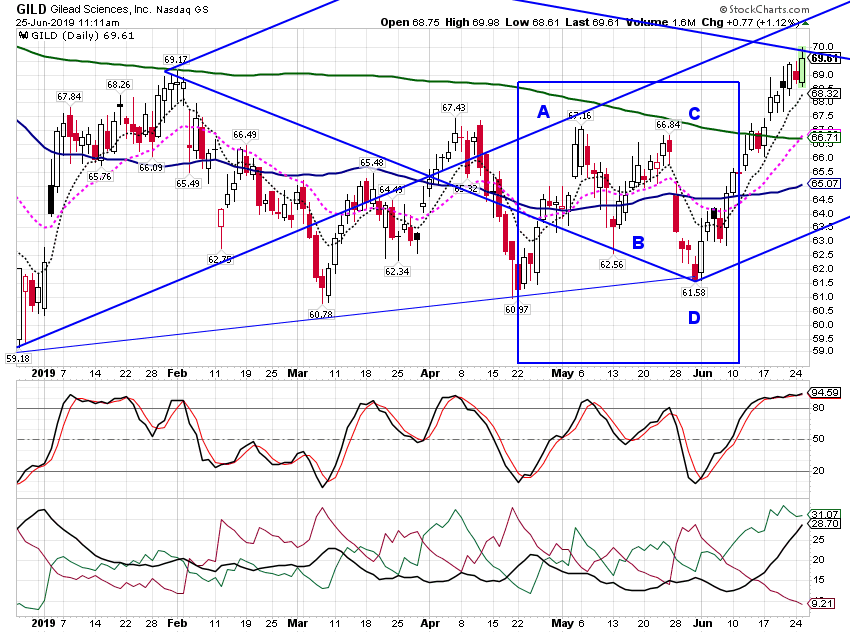Click the green up-arrow change indicator
850x633 pixels.
(805, 23)
